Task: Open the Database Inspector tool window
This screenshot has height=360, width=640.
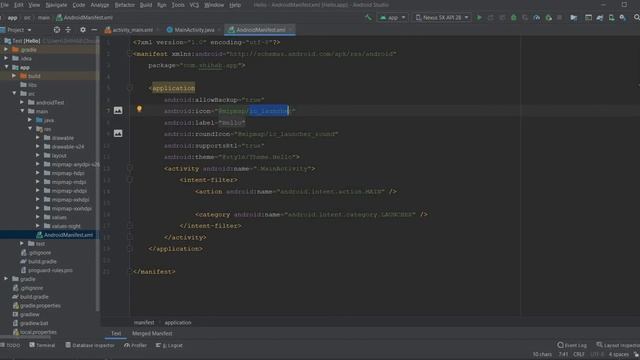Action: pyautogui.click(x=90, y=345)
